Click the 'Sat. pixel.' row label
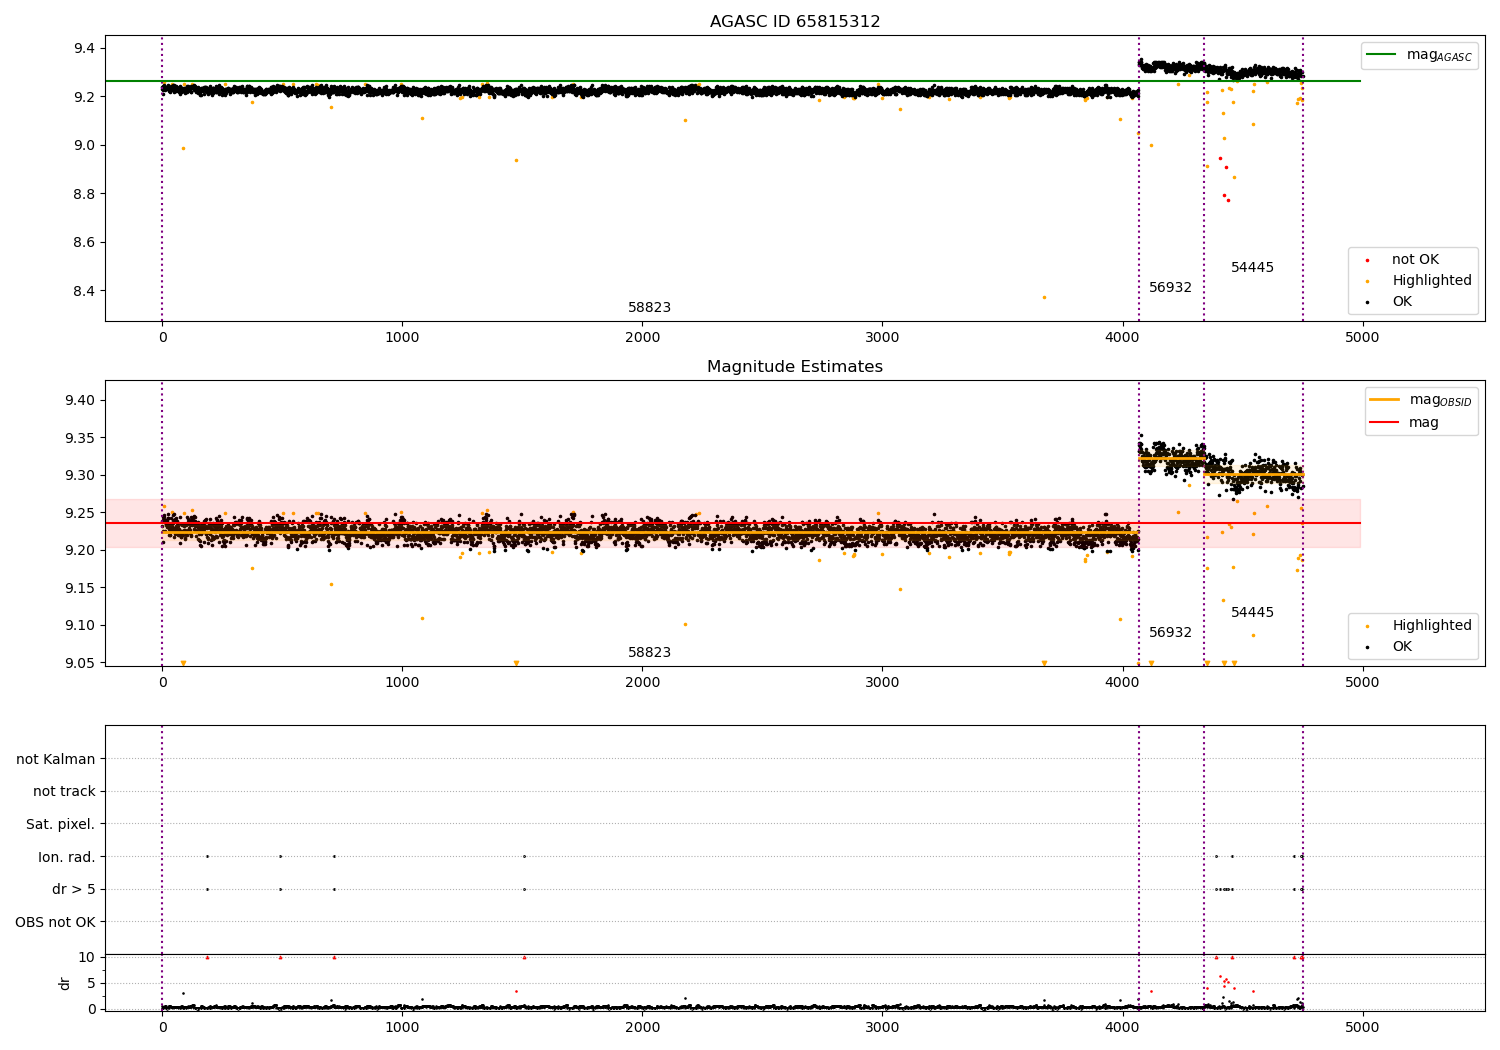1500x1050 pixels. click(61, 825)
